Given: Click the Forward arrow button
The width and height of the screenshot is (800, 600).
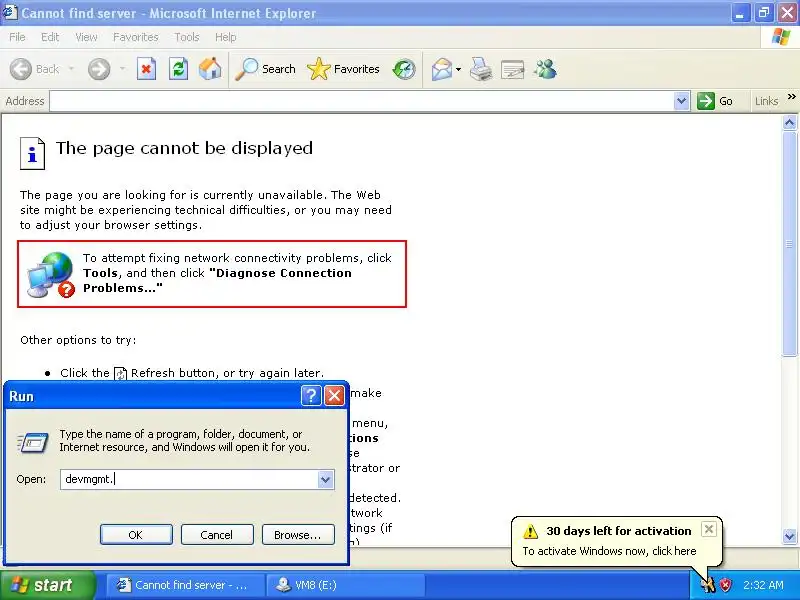Looking at the screenshot, I should [x=99, y=69].
